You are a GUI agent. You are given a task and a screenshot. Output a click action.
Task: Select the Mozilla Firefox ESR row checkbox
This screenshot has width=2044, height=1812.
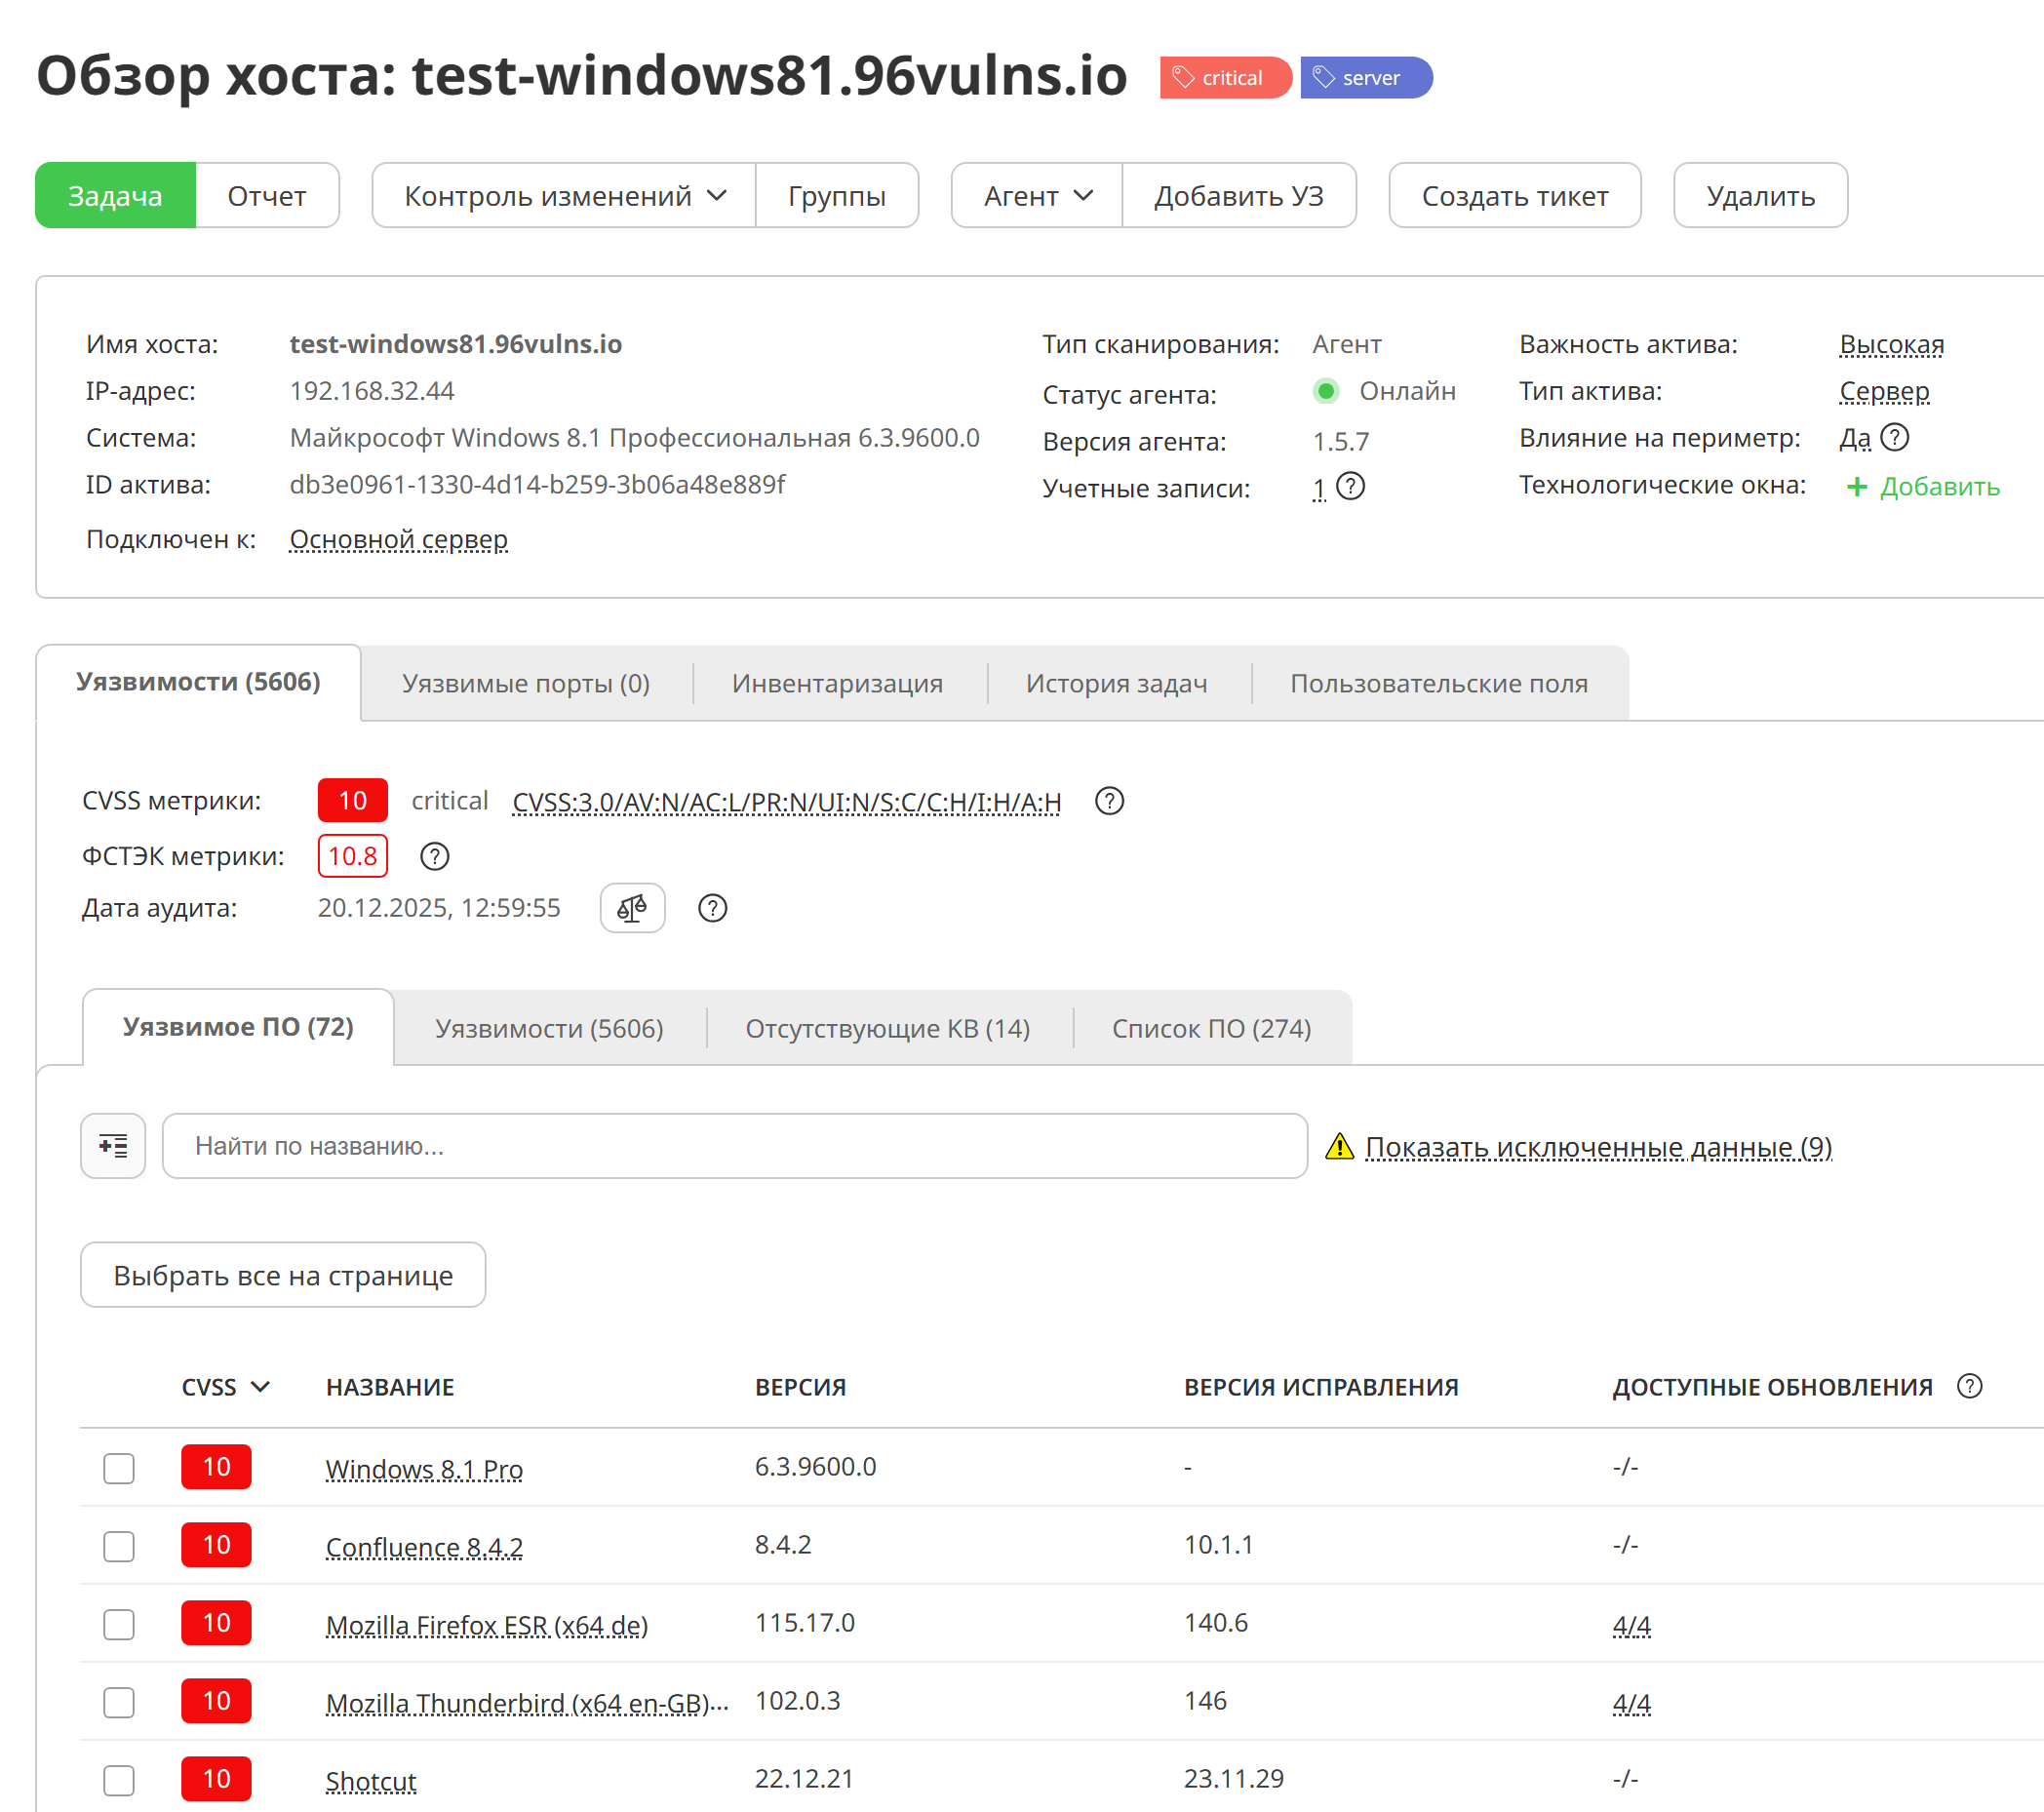click(119, 1624)
